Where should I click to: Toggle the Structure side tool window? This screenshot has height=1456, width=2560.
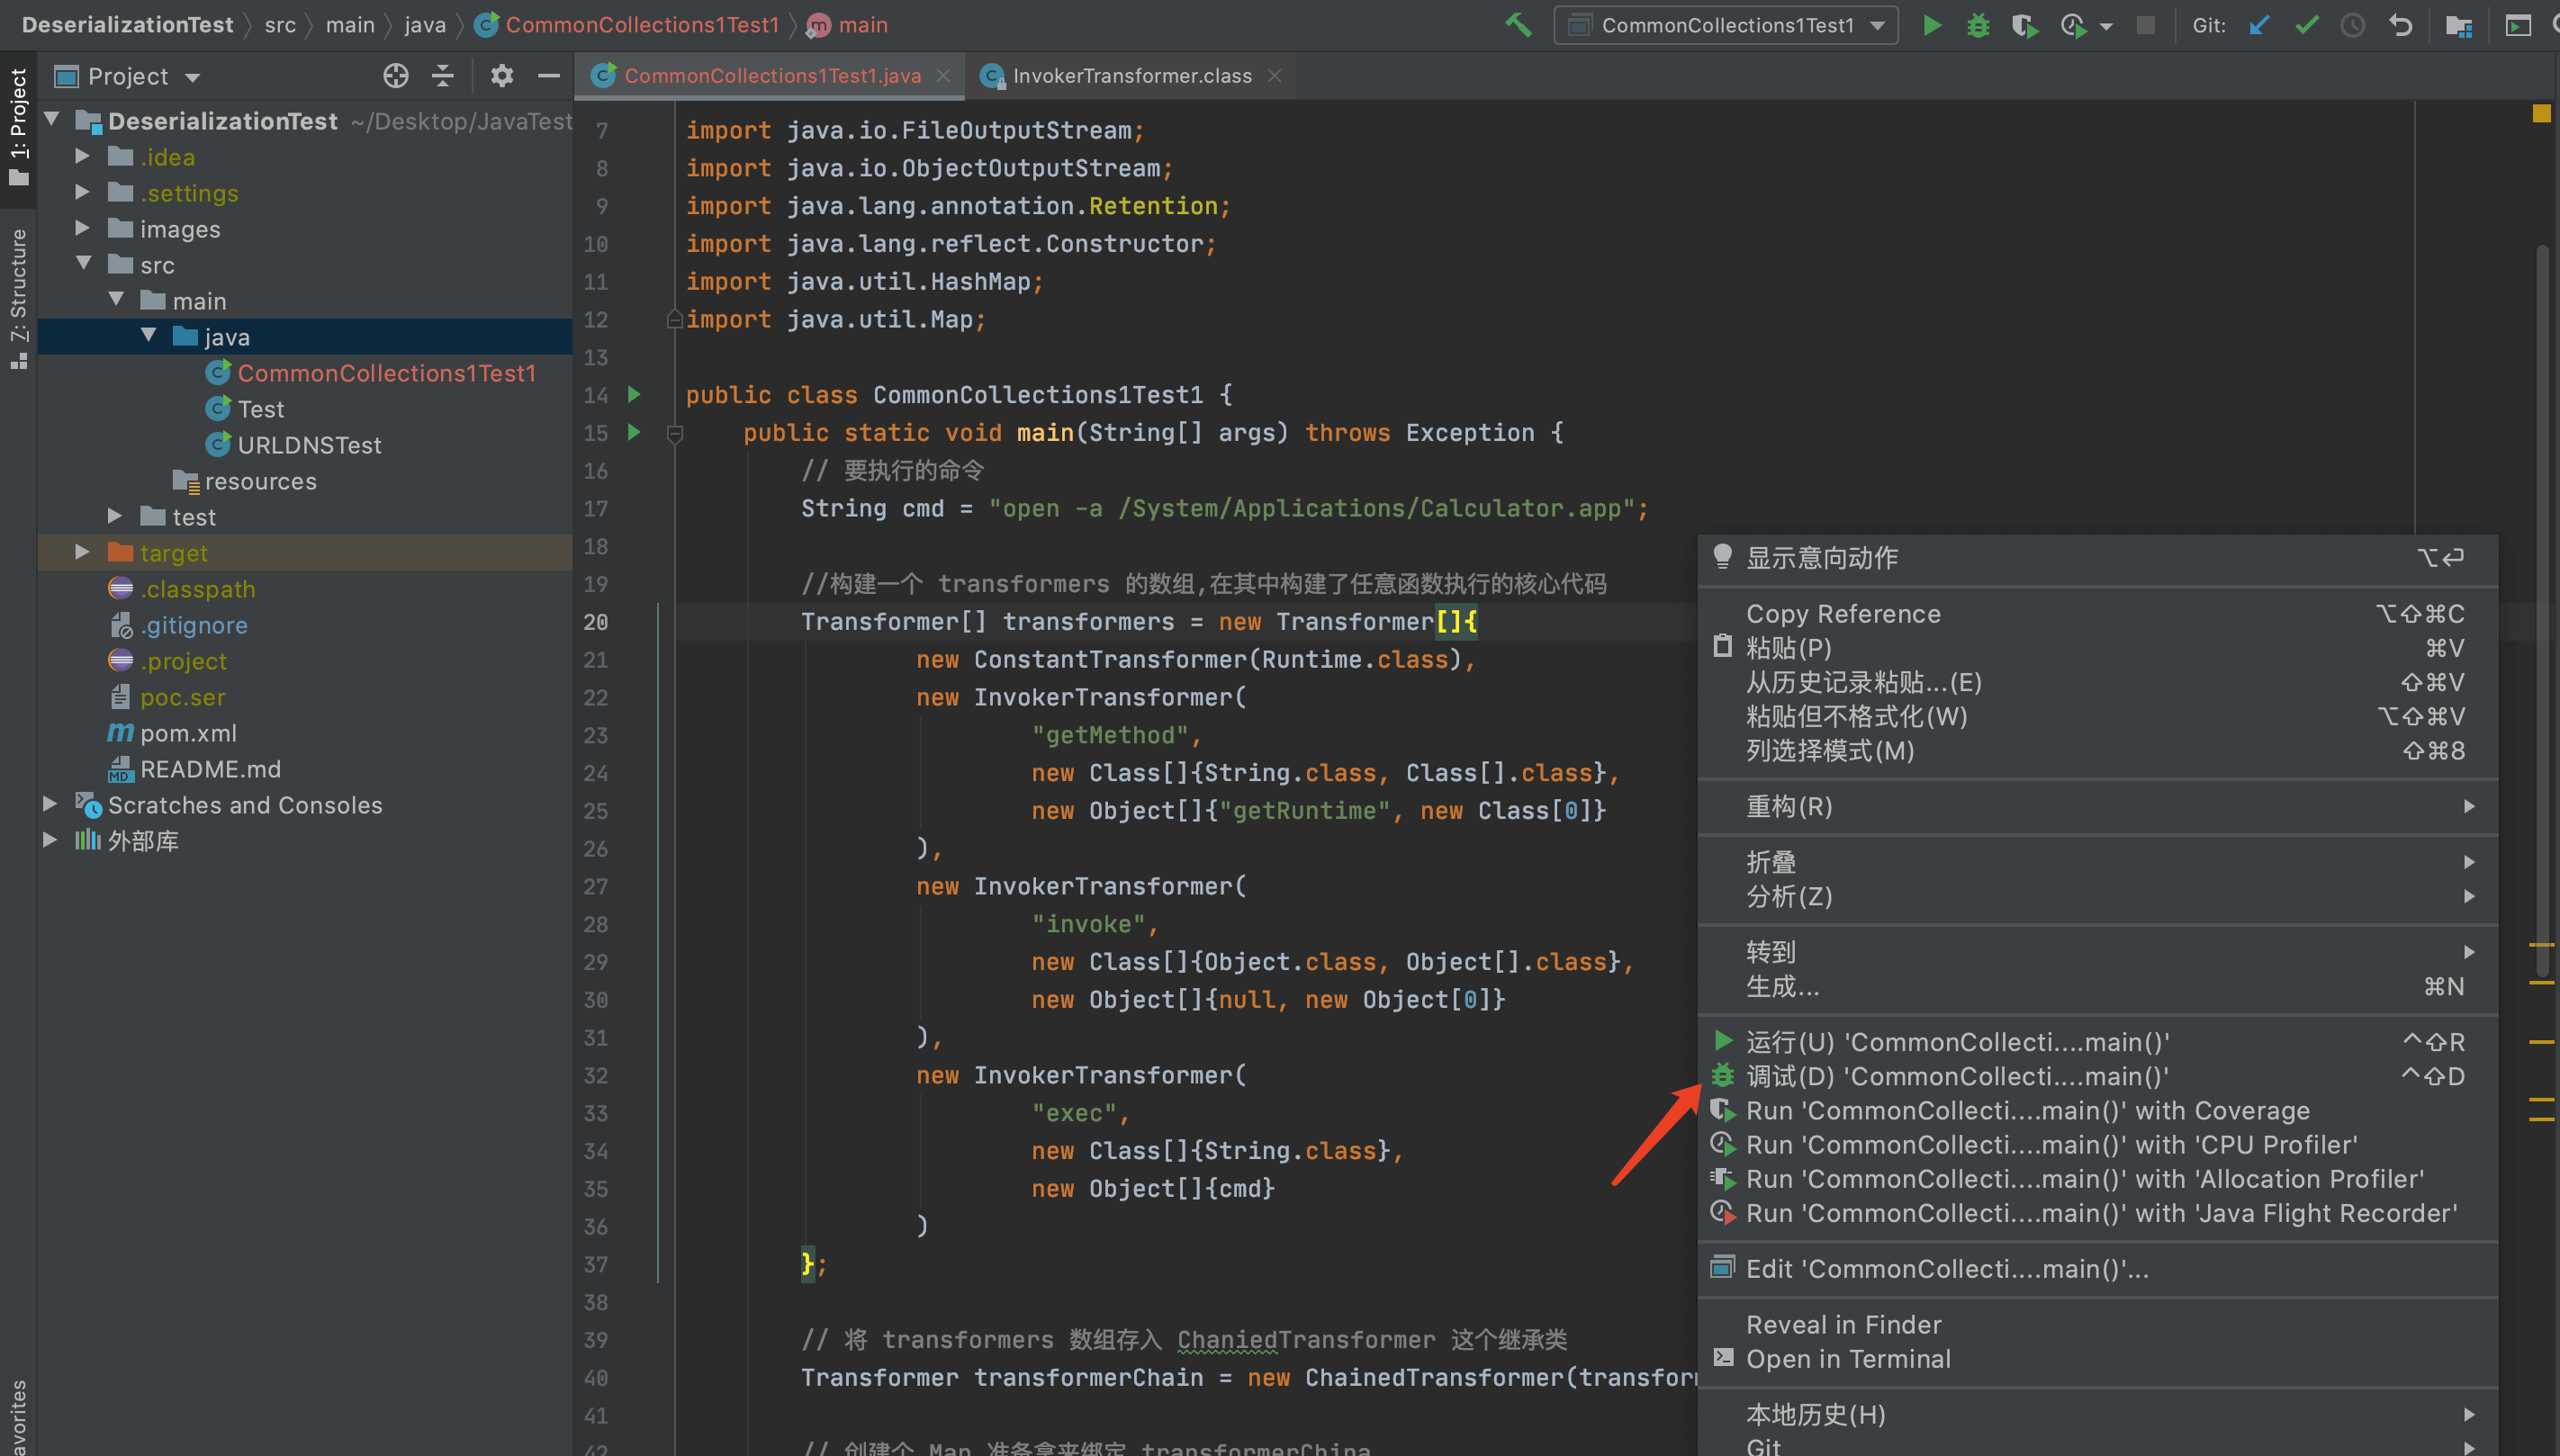click(x=18, y=298)
